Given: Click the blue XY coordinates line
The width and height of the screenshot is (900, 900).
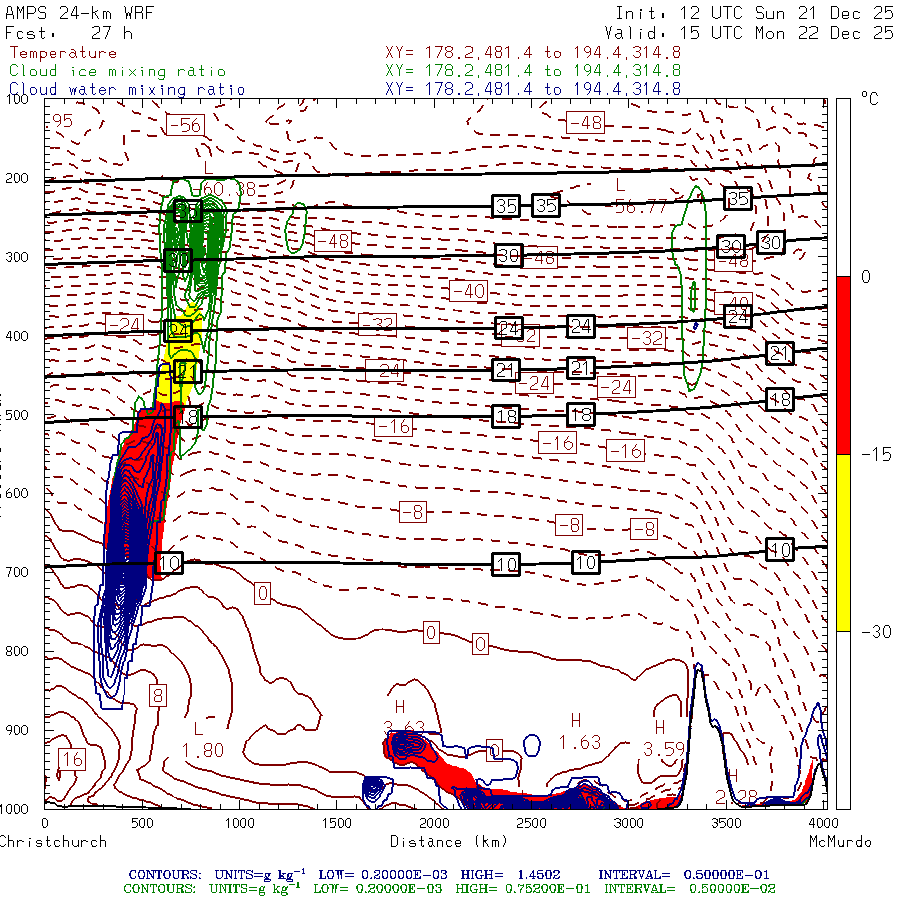Looking at the screenshot, I should tap(533, 89).
